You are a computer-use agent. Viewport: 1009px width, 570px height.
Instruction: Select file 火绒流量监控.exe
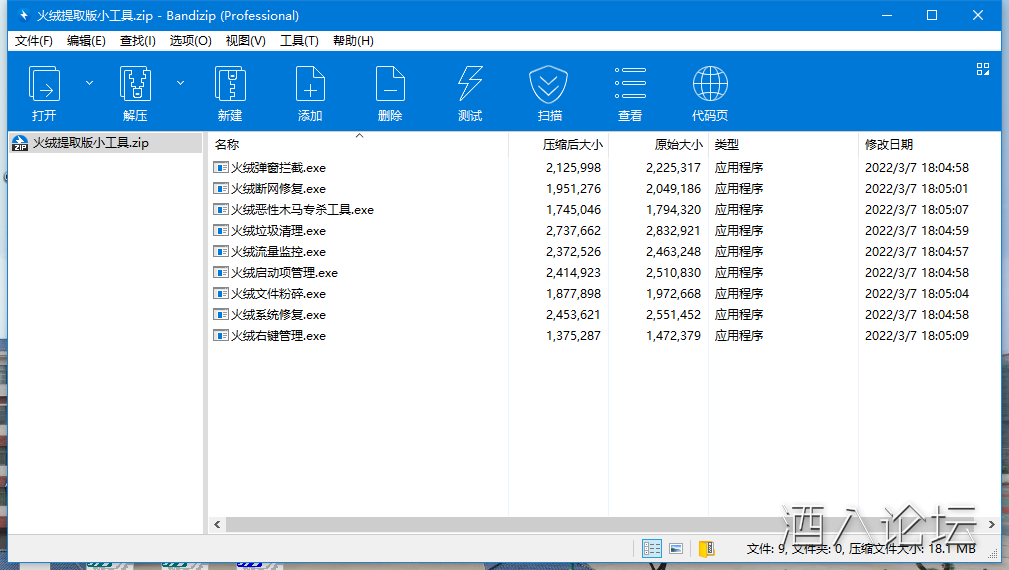click(x=278, y=252)
